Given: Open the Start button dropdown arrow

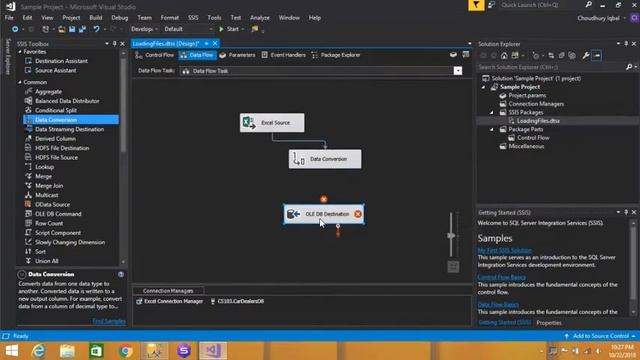Looking at the screenshot, I should pyautogui.click(x=243, y=29).
